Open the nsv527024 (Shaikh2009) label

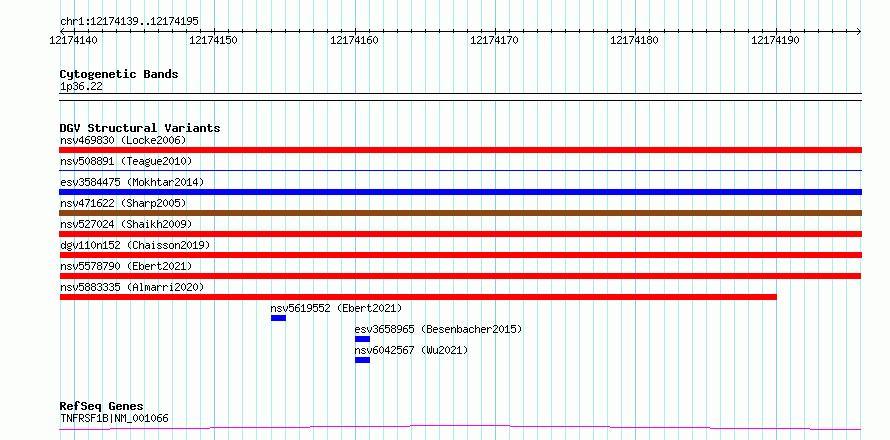(x=126, y=224)
